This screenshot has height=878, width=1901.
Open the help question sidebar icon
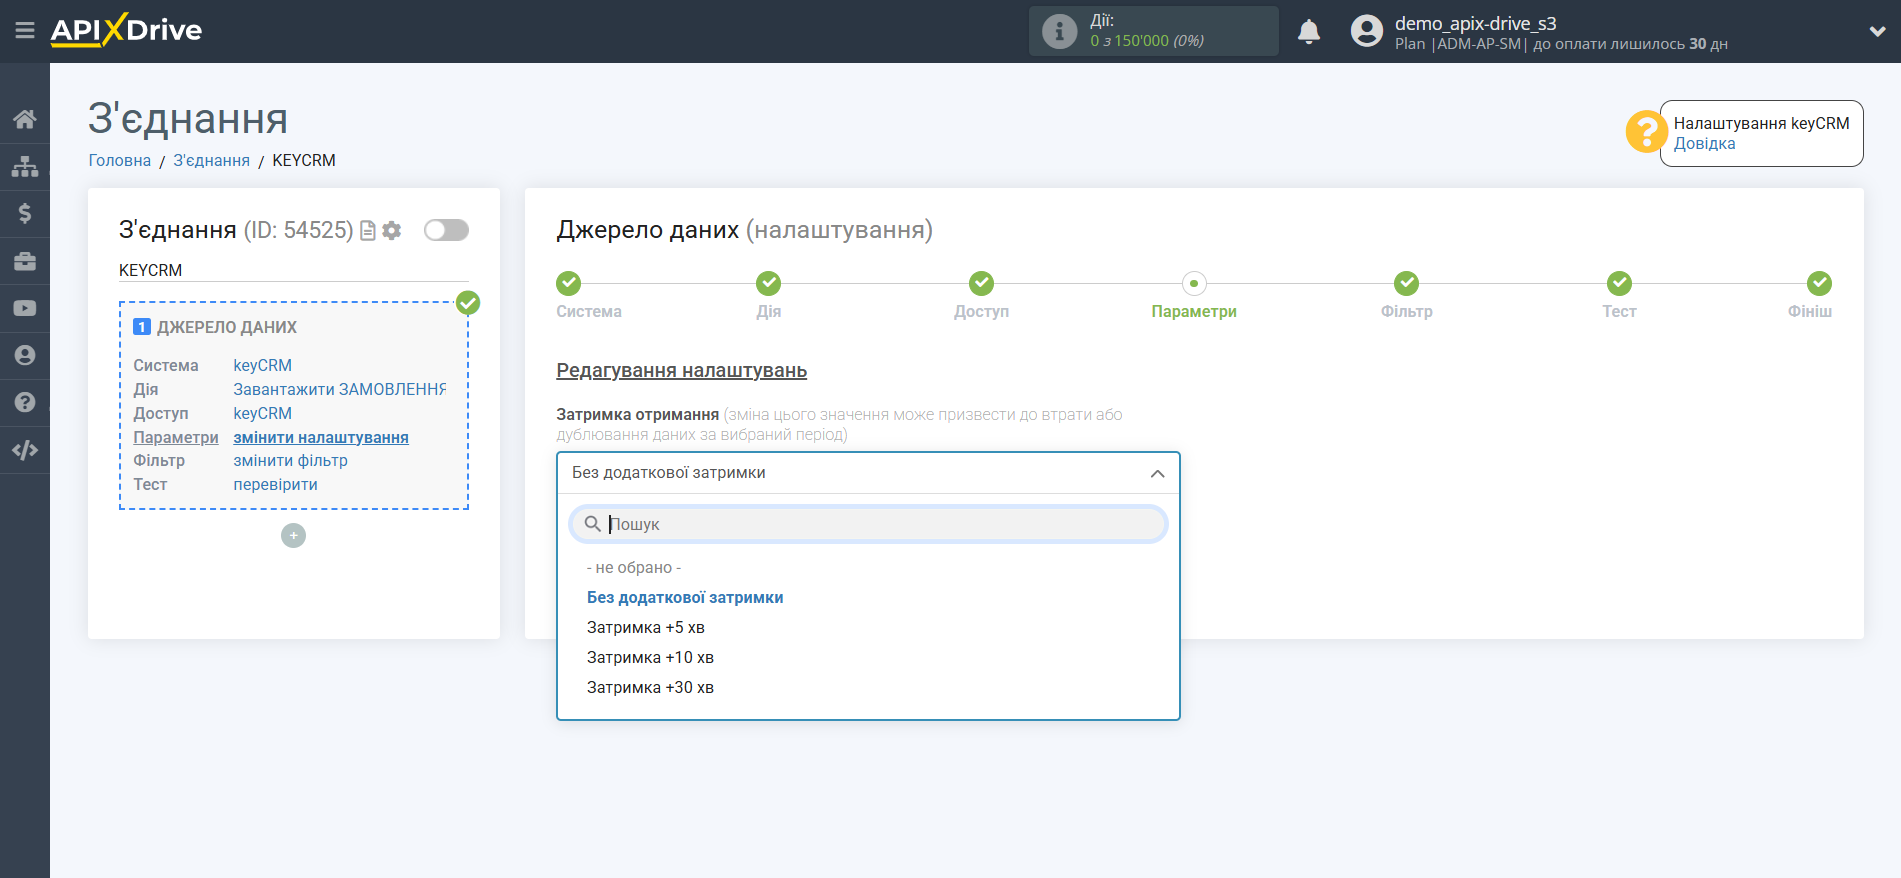[x=25, y=402]
